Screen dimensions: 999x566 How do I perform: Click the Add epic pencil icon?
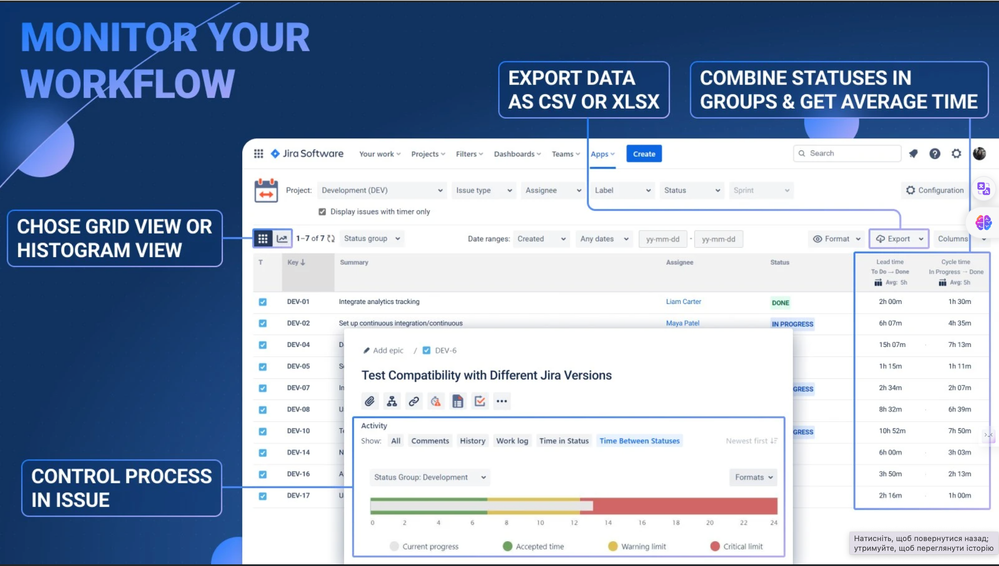366,351
